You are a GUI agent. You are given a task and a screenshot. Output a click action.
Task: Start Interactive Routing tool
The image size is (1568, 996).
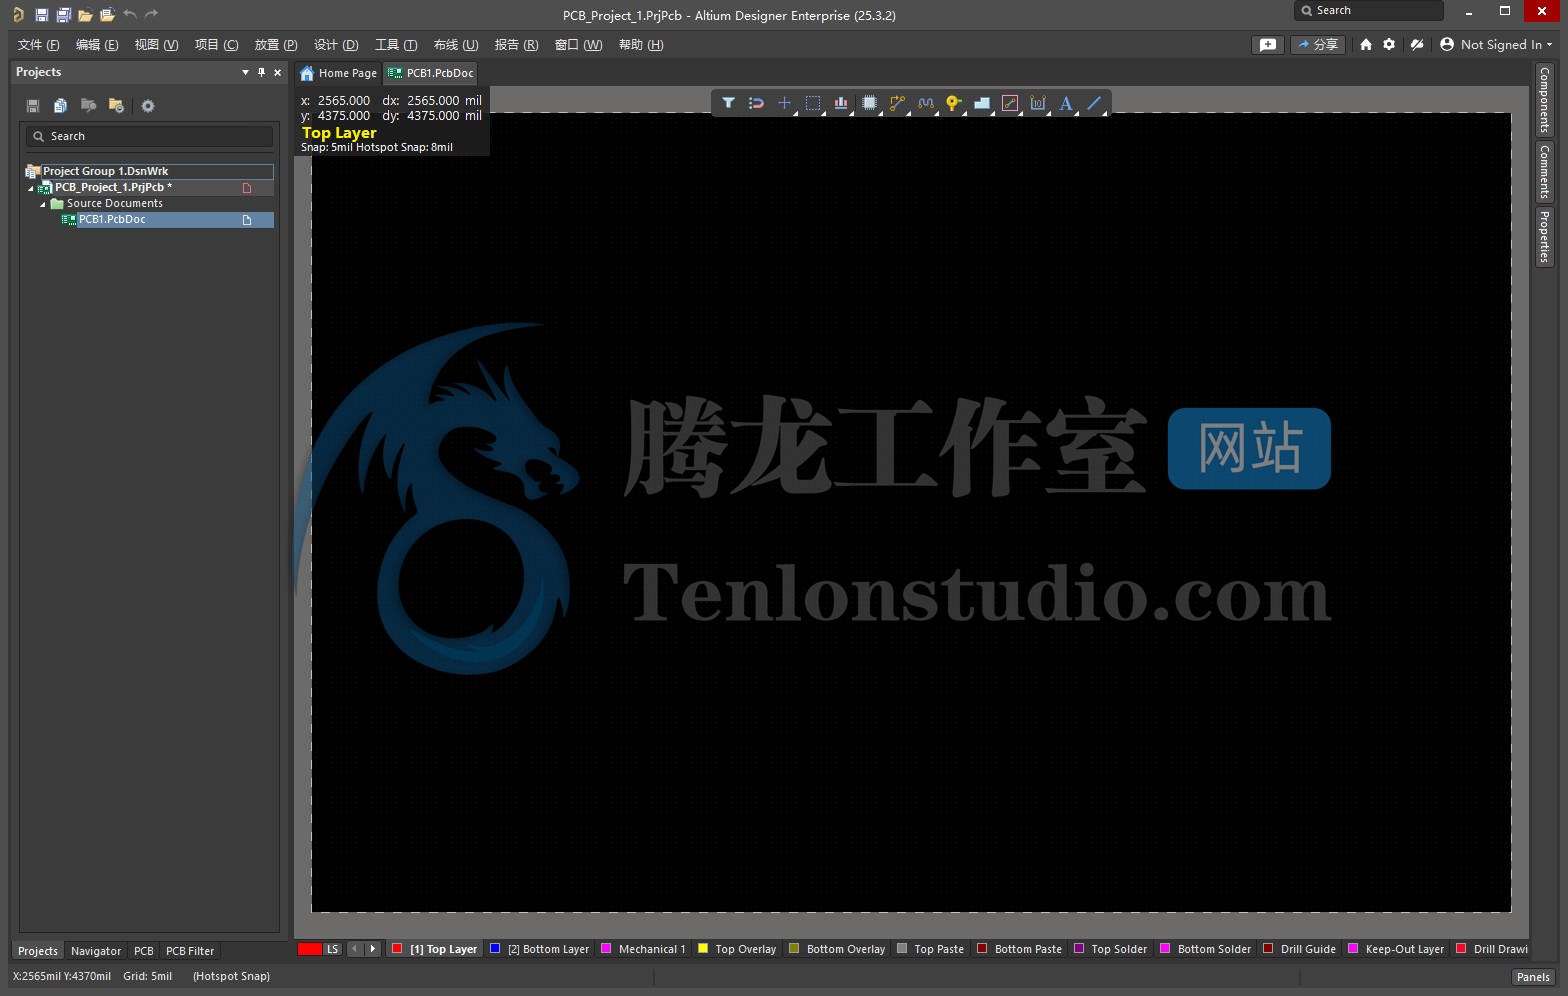tap(897, 103)
